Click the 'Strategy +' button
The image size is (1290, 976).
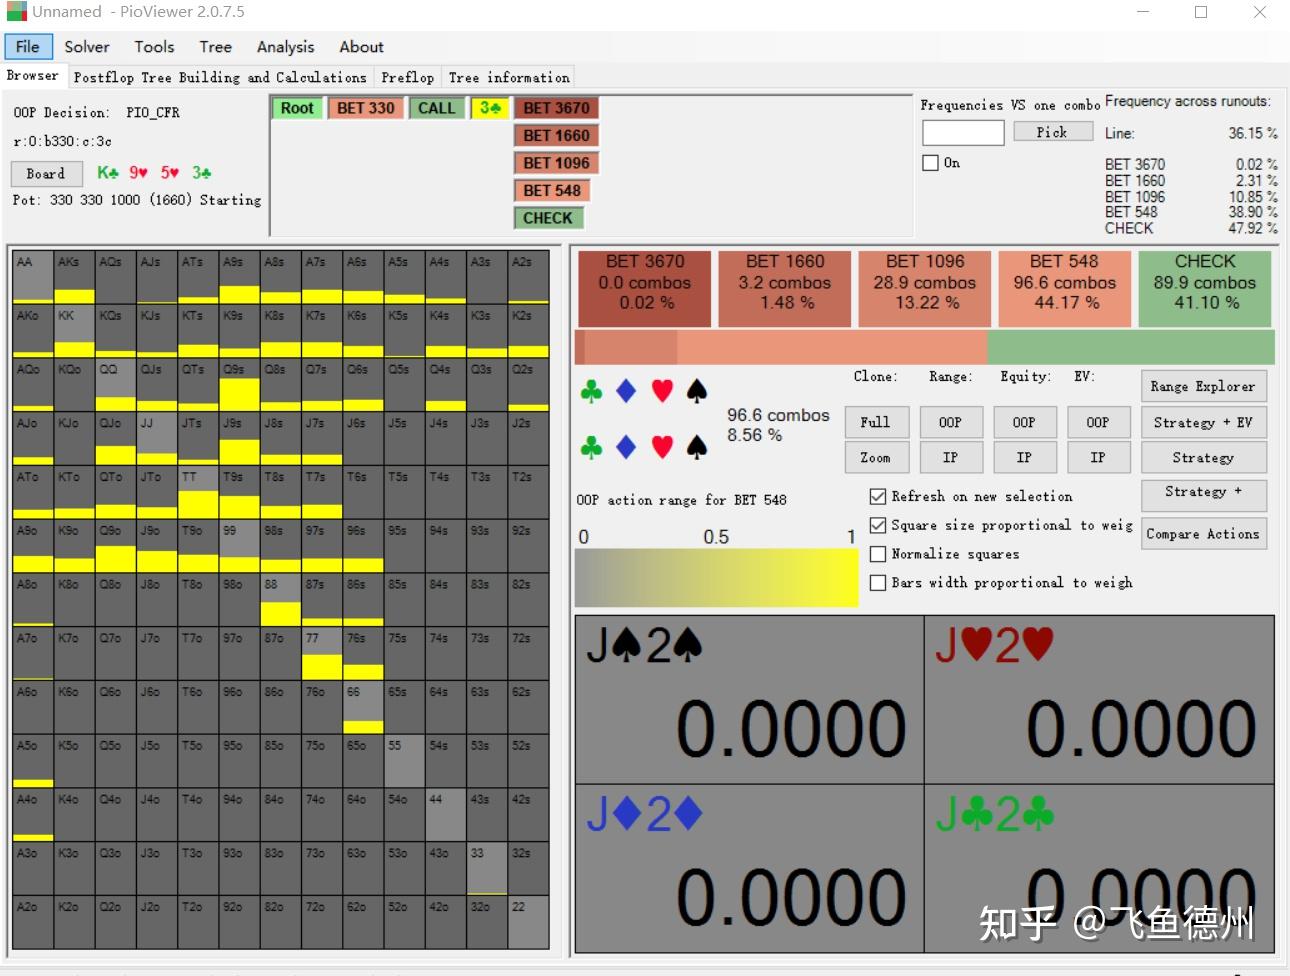(1203, 494)
